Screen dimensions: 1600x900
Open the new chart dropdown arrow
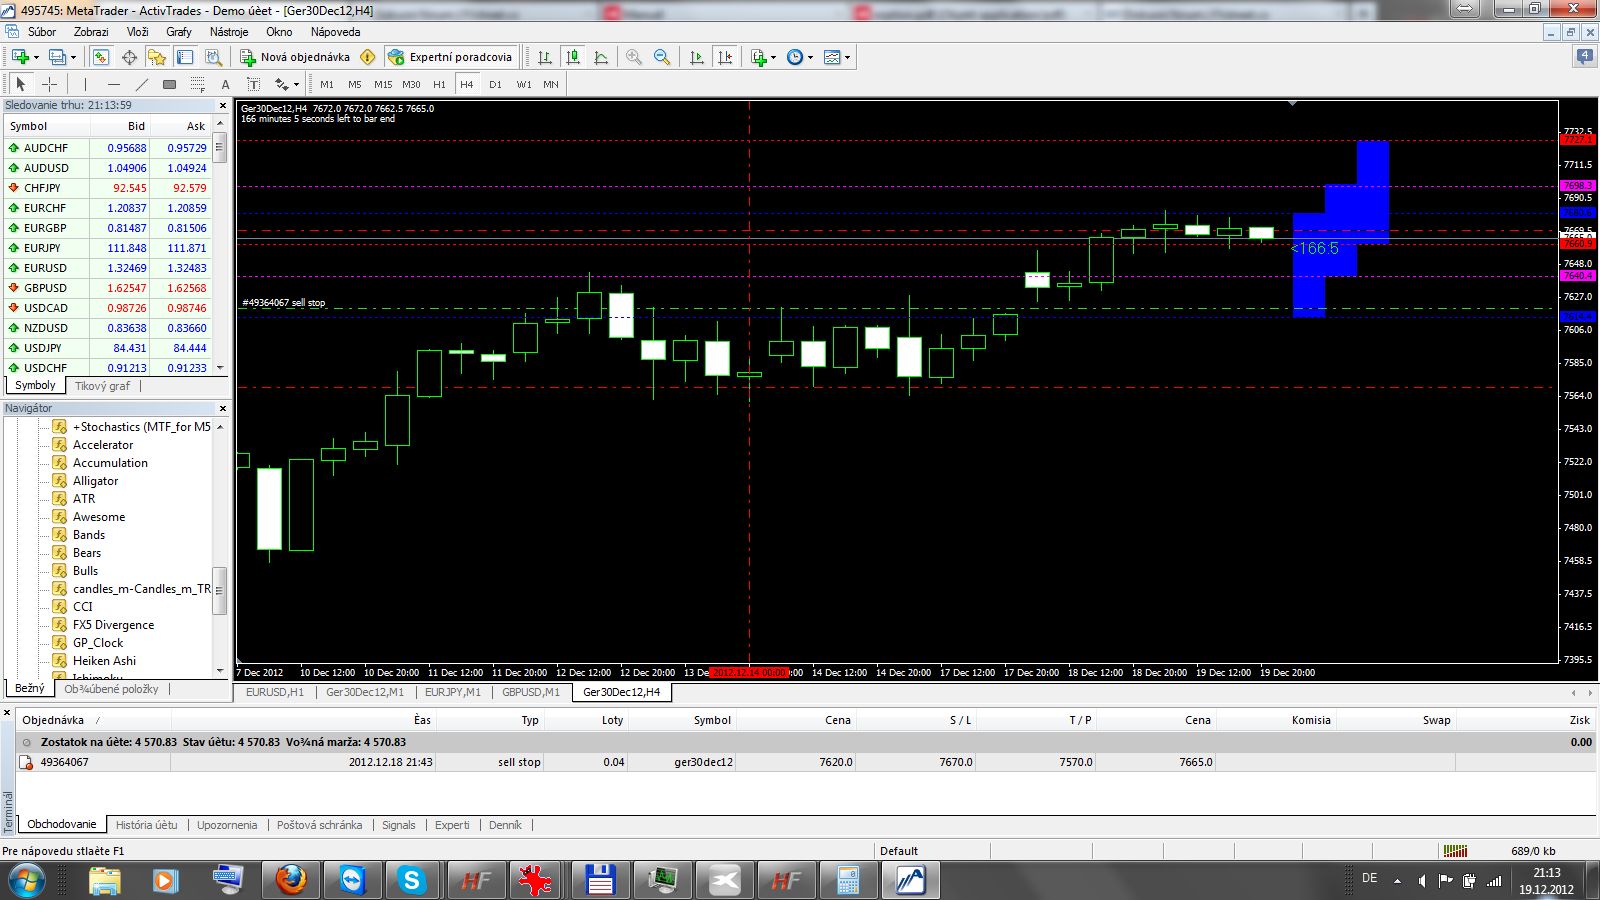coord(36,57)
